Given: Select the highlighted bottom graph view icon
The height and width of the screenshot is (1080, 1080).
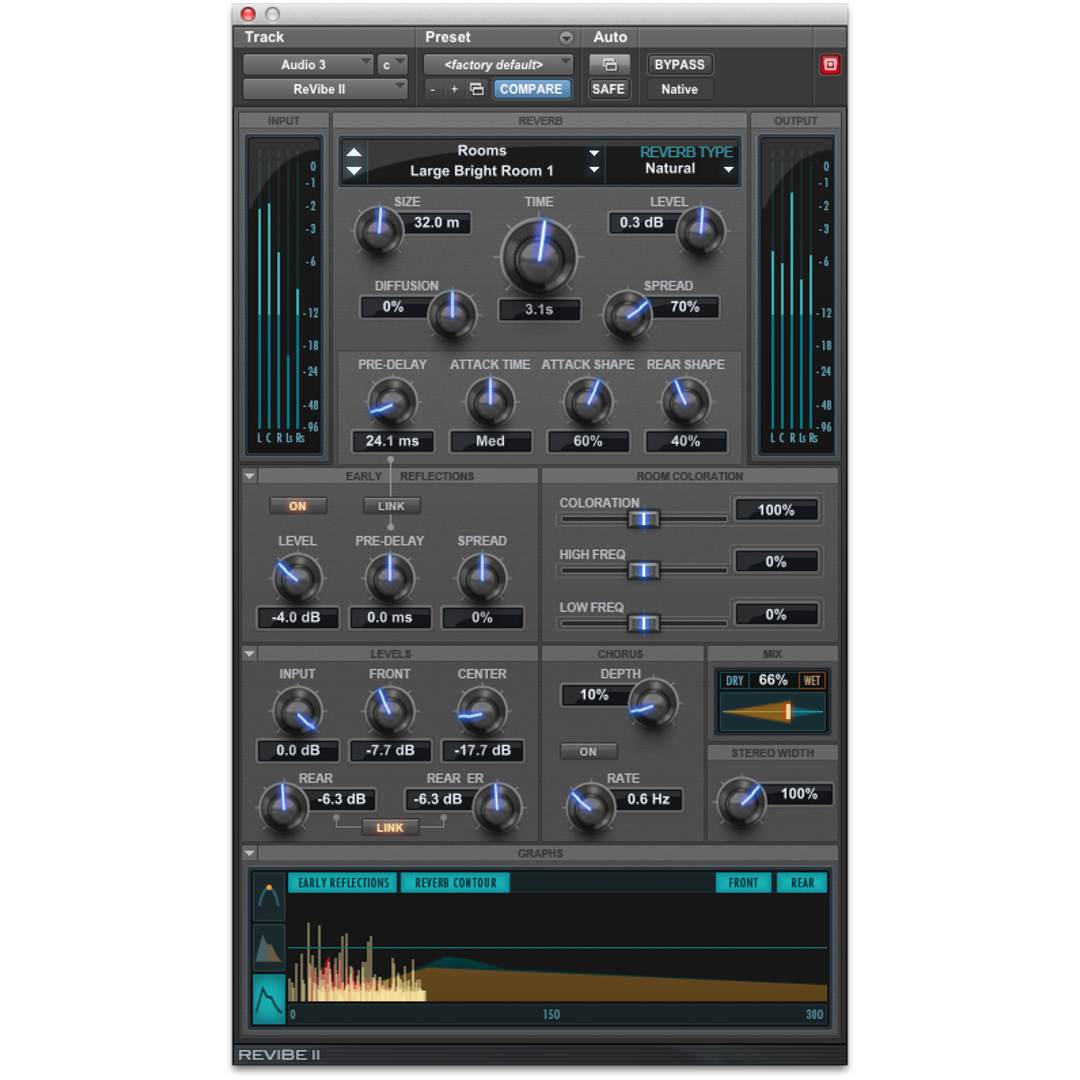Looking at the screenshot, I should click(269, 998).
